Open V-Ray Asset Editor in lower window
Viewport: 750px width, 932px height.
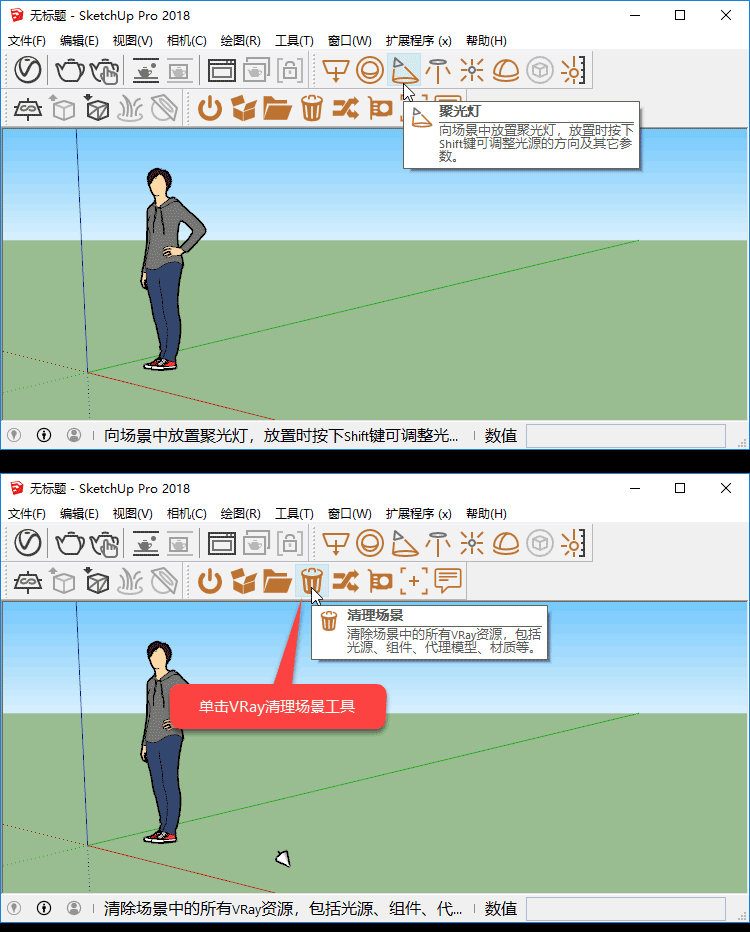click(x=28, y=543)
